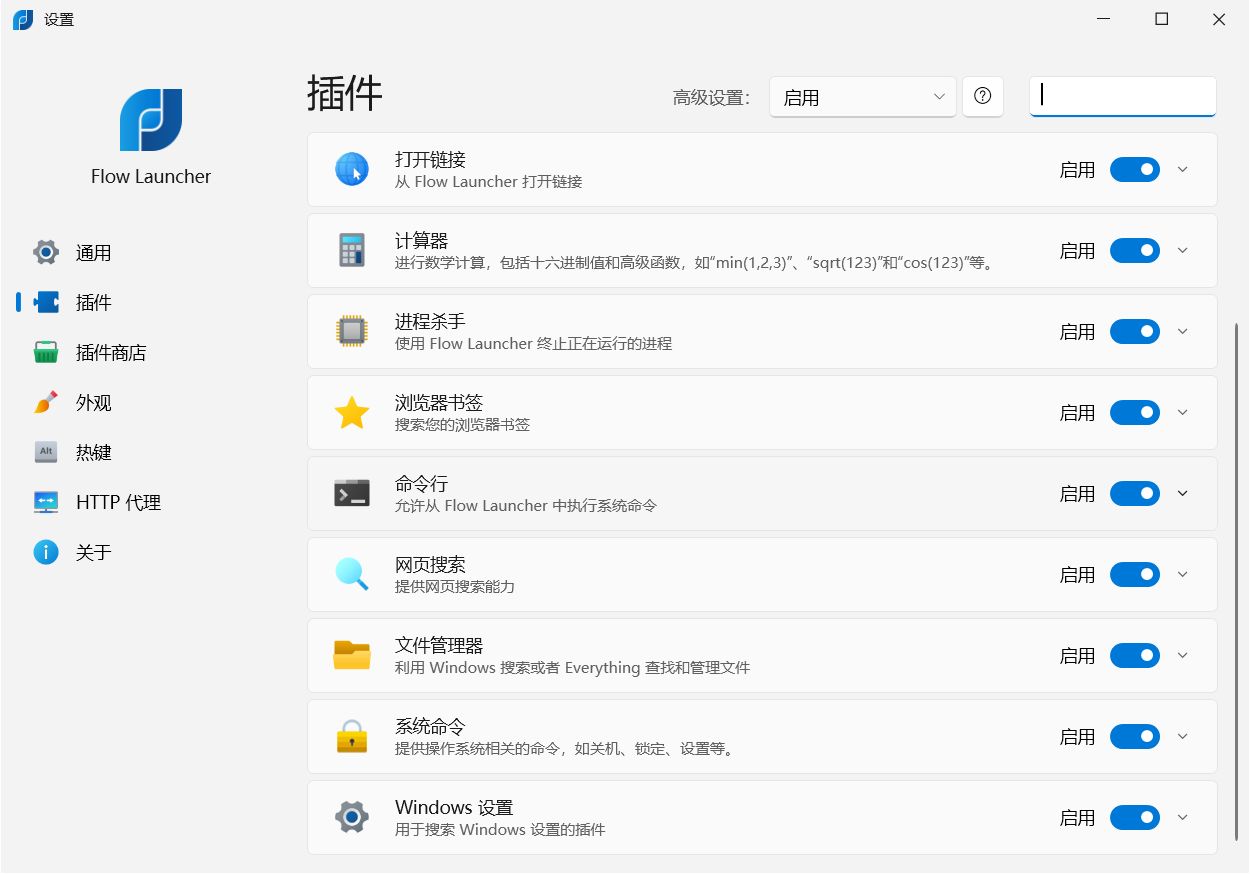1250x874 pixels.
Task: Expand the 计算器 plugin settings chevron
Action: pos(1183,251)
